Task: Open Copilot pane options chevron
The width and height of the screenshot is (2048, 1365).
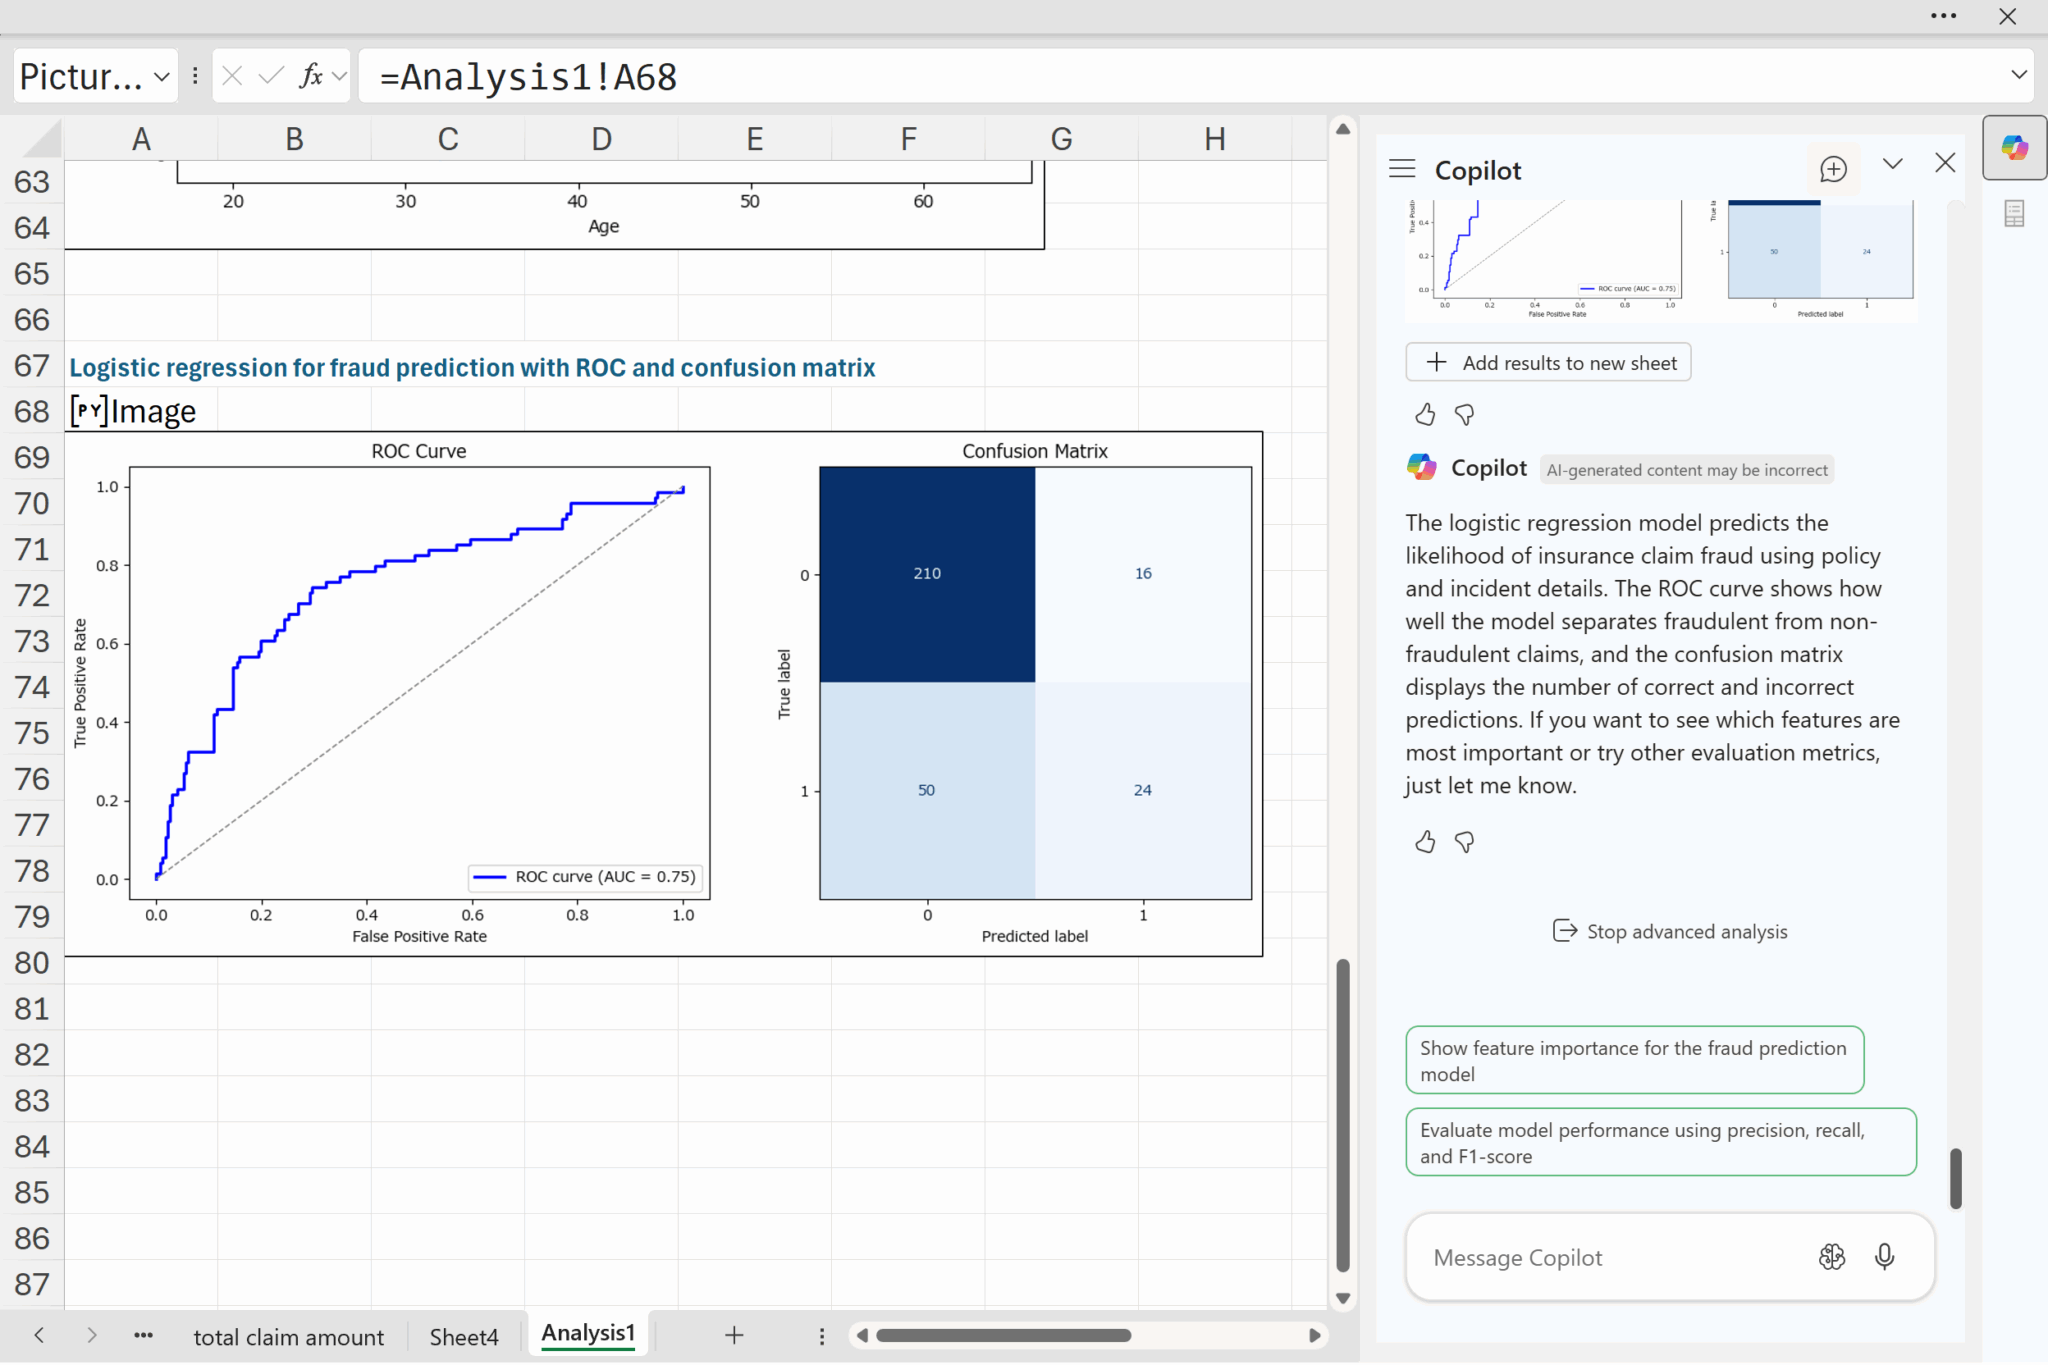Action: coord(1892,164)
